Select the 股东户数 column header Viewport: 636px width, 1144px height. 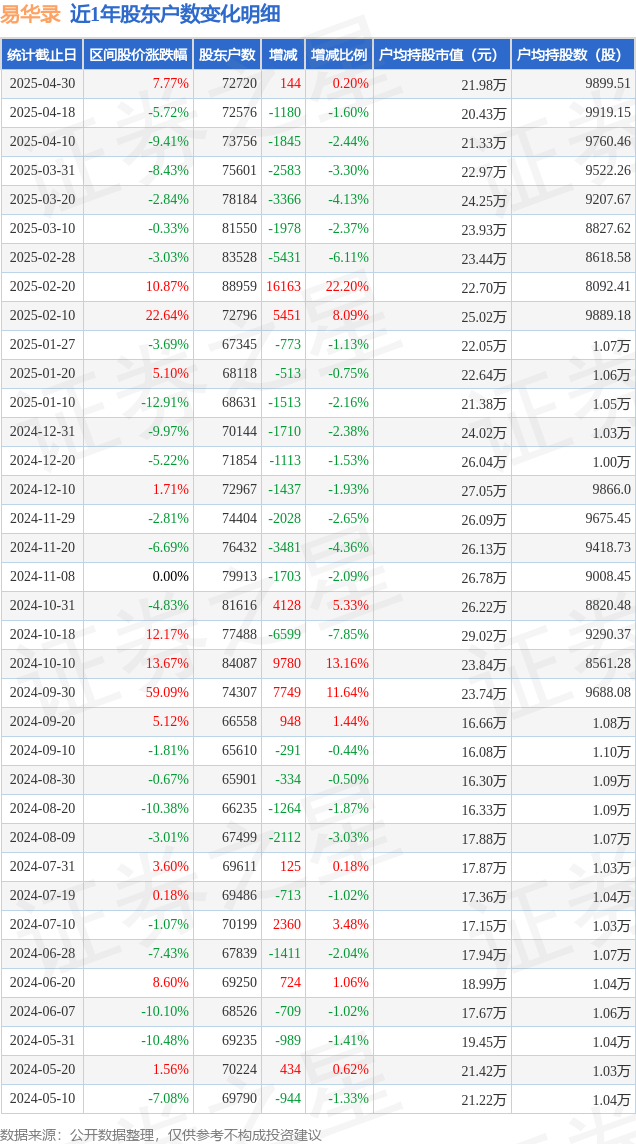[x=227, y=55]
